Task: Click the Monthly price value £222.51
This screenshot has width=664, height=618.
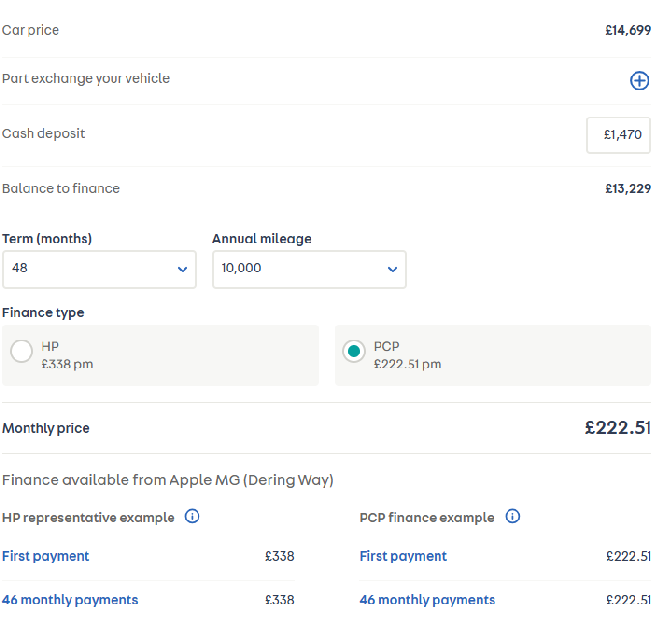Action: (617, 428)
